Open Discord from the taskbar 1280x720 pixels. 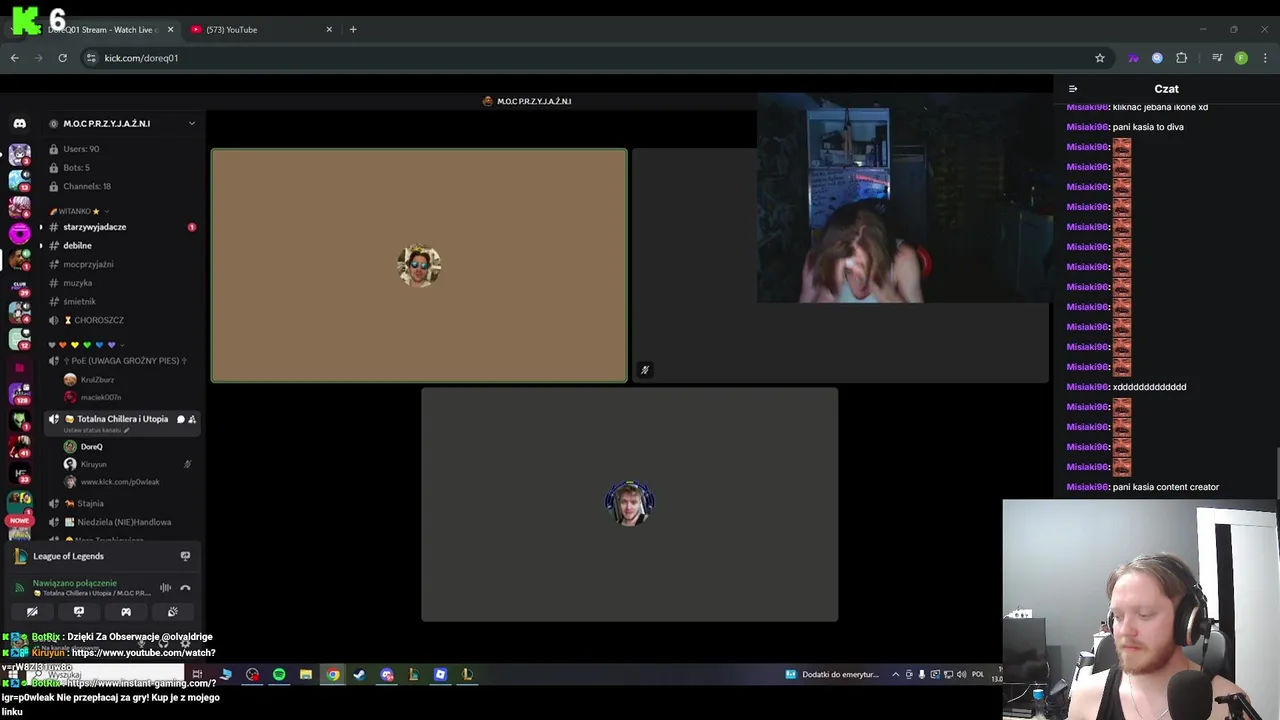(386, 675)
